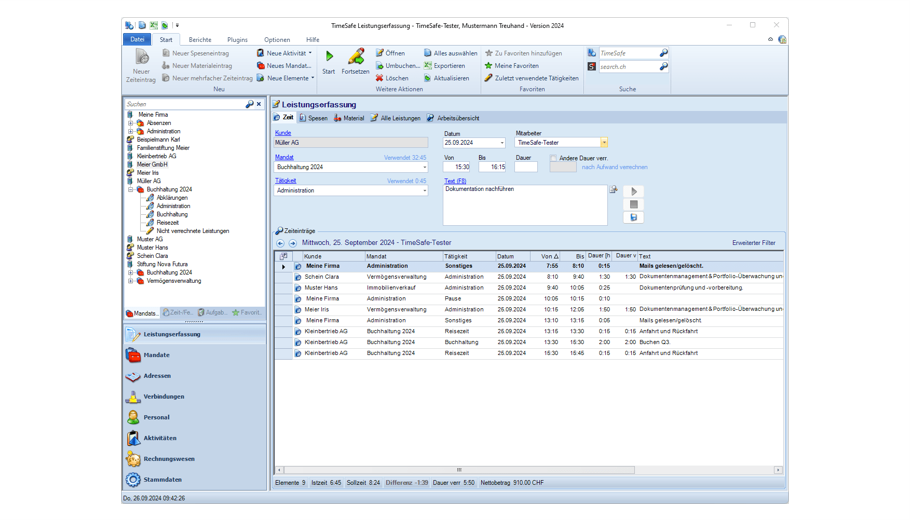
Task: Open the Mitarbeiter dropdown list
Action: tap(604, 143)
